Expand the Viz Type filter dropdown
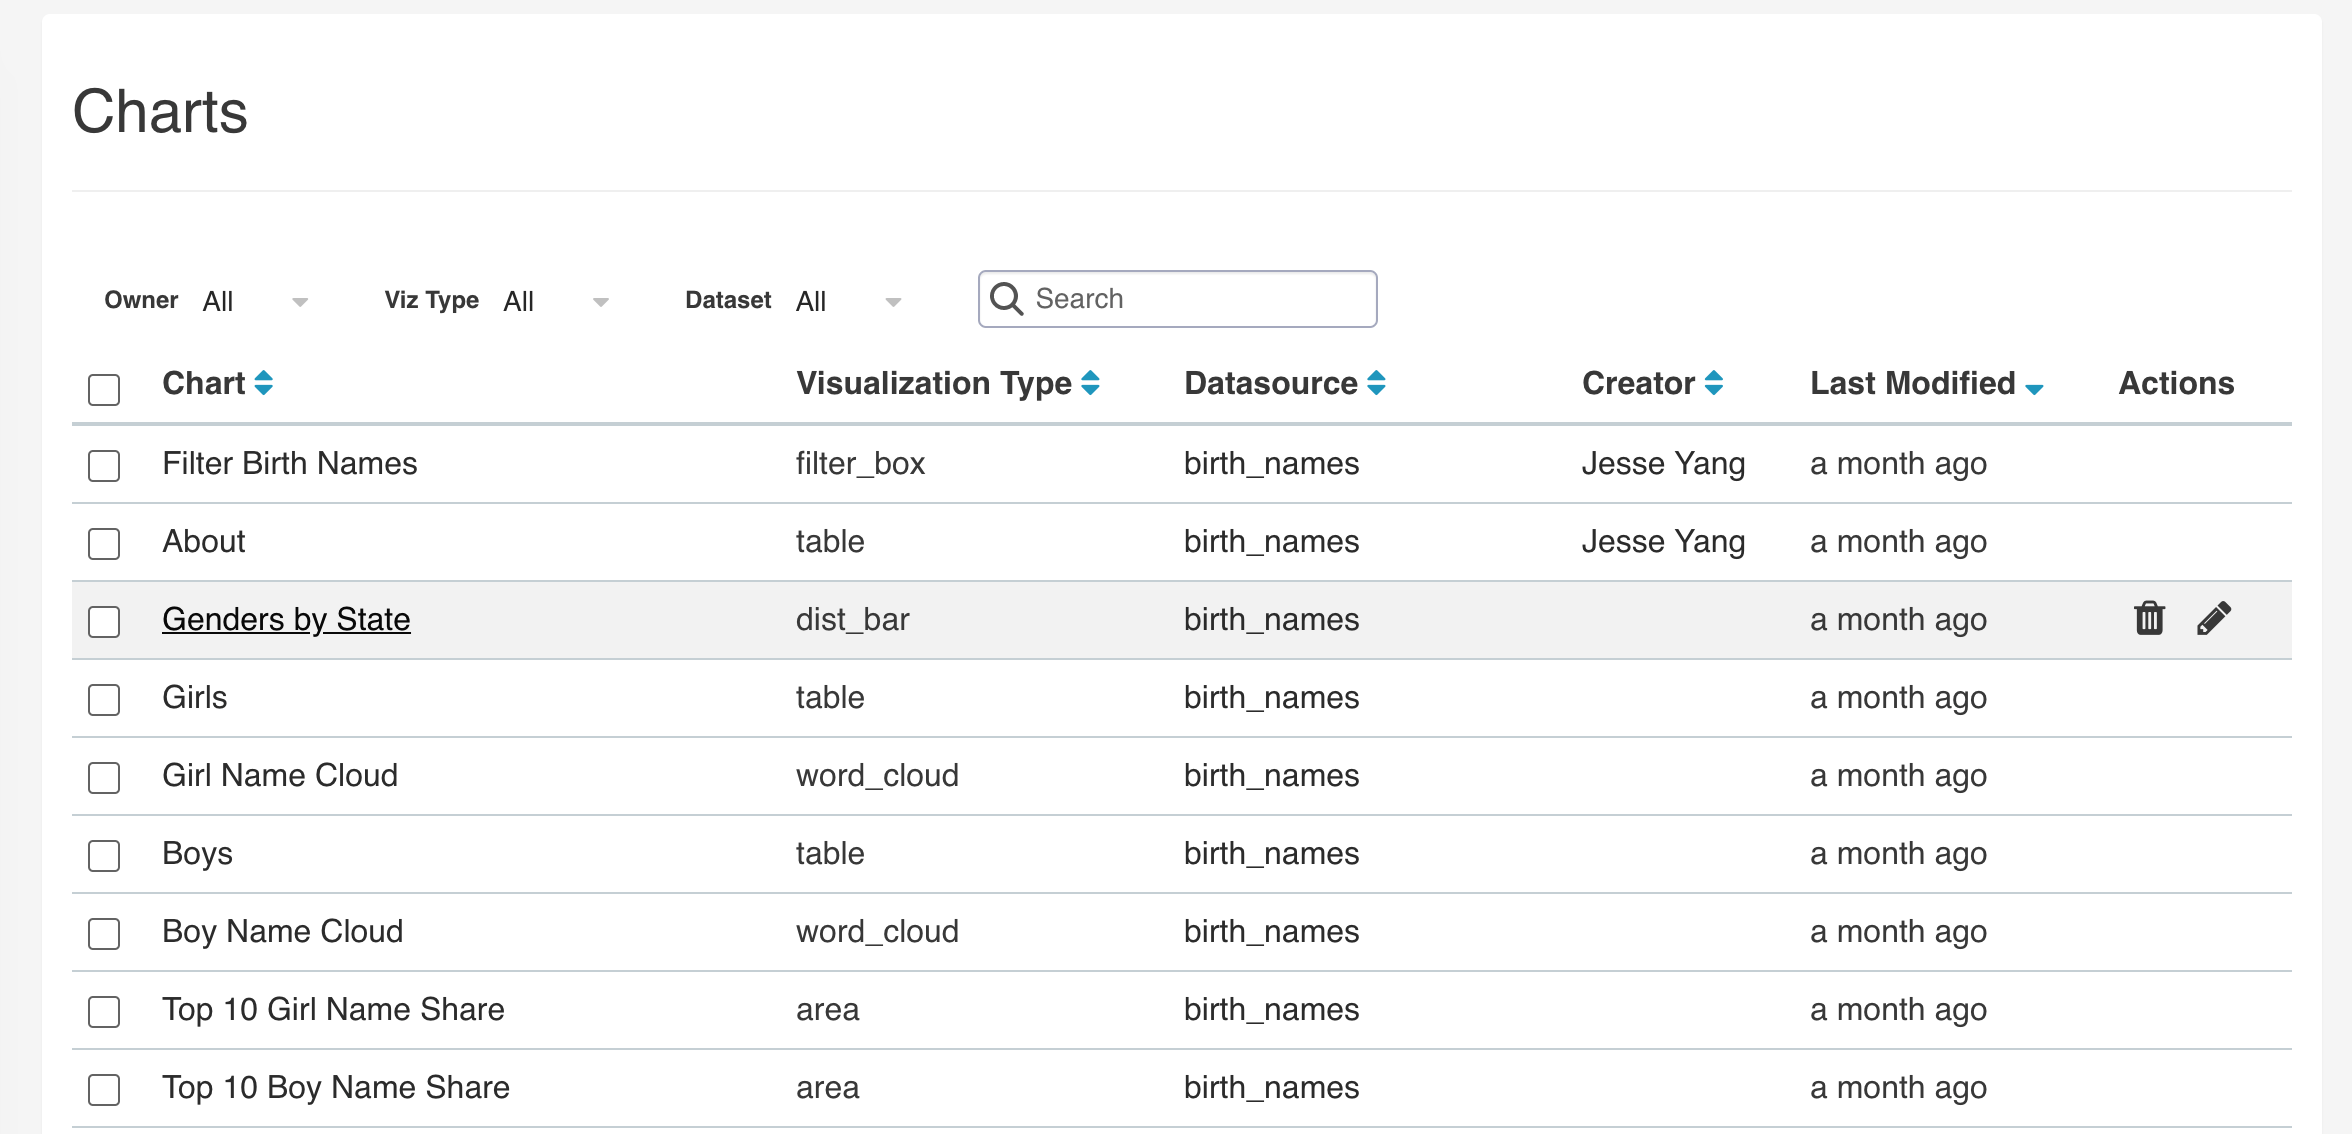2352x1134 pixels. click(x=556, y=301)
